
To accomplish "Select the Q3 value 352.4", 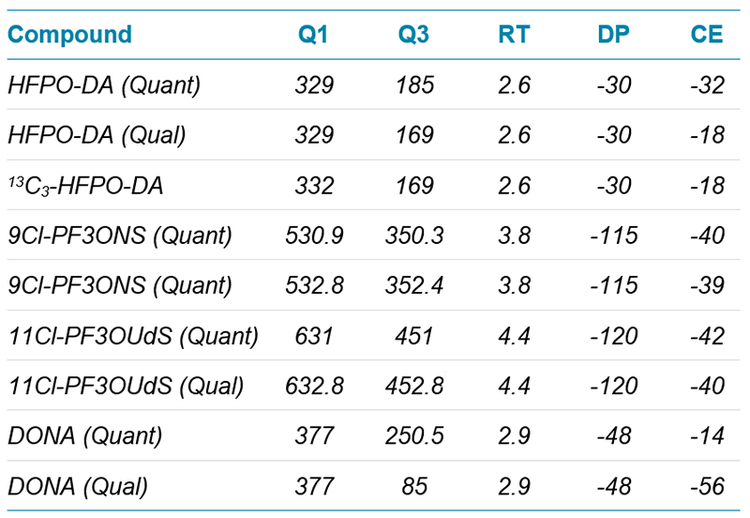I will click(413, 286).
